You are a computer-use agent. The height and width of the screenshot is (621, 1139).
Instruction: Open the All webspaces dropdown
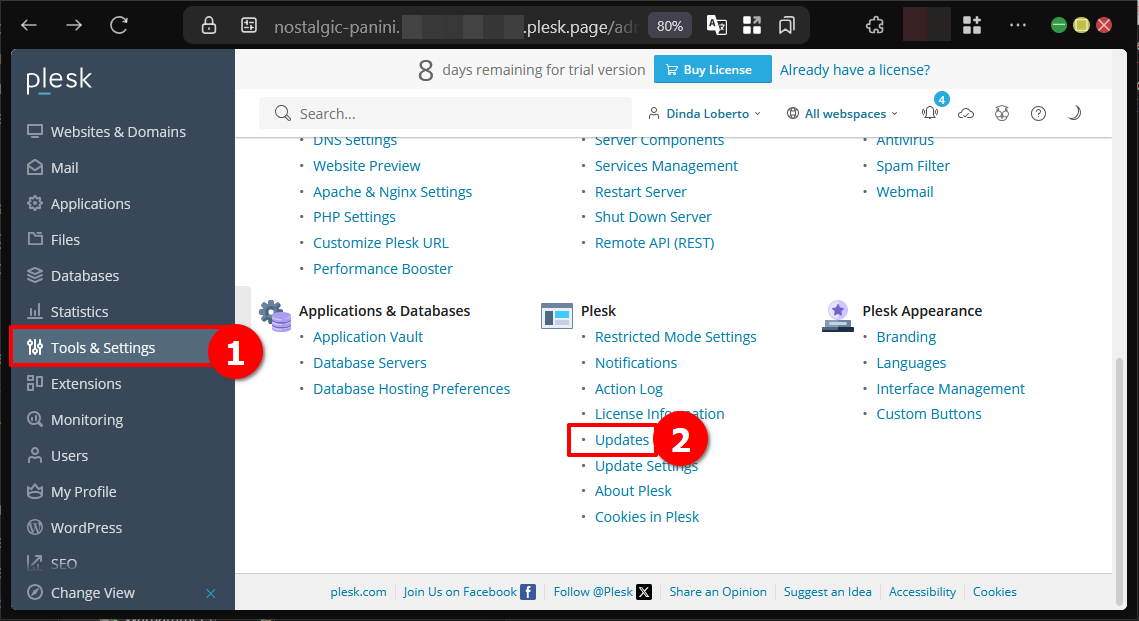click(x=843, y=113)
